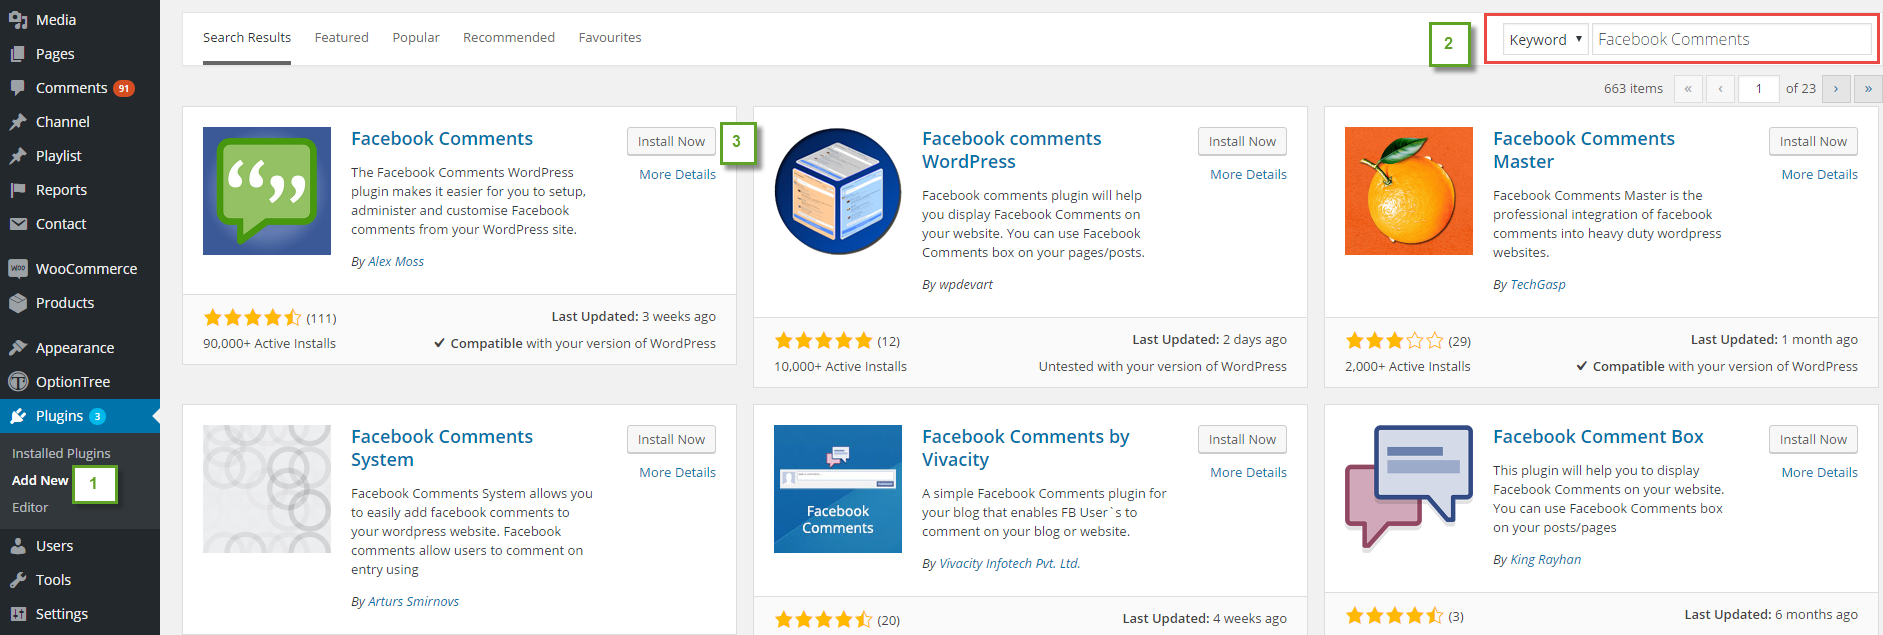Image resolution: width=1883 pixels, height=635 pixels.
Task: Open the Recommended plugins tab
Action: click(x=509, y=38)
